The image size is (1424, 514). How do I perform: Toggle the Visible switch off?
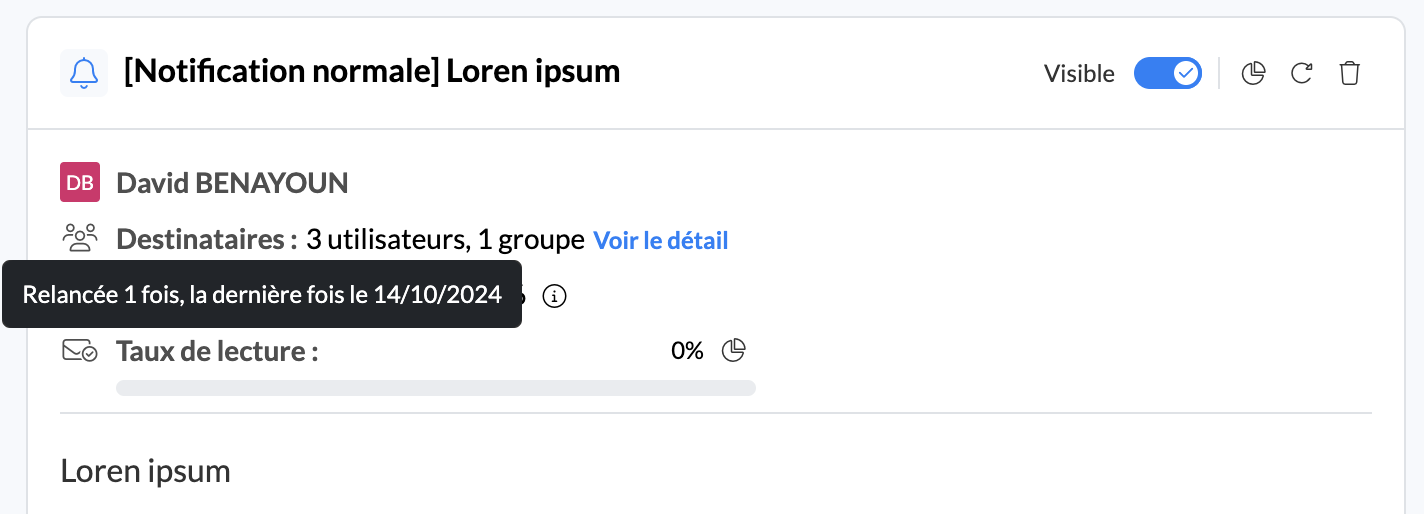(x=1167, y=73)
